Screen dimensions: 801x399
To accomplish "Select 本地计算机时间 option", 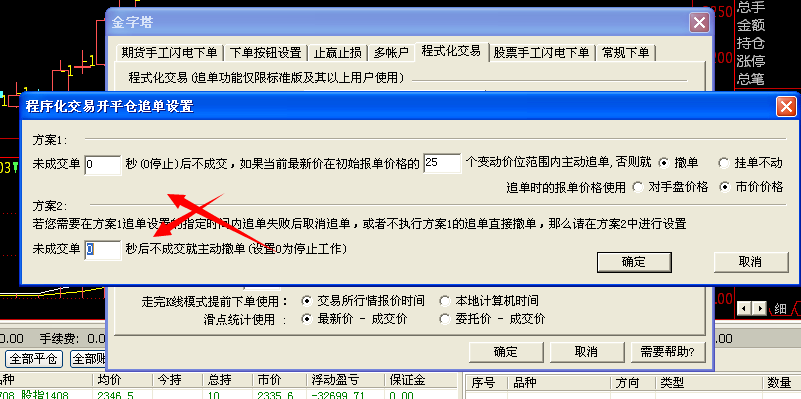I will coord(489,300).
